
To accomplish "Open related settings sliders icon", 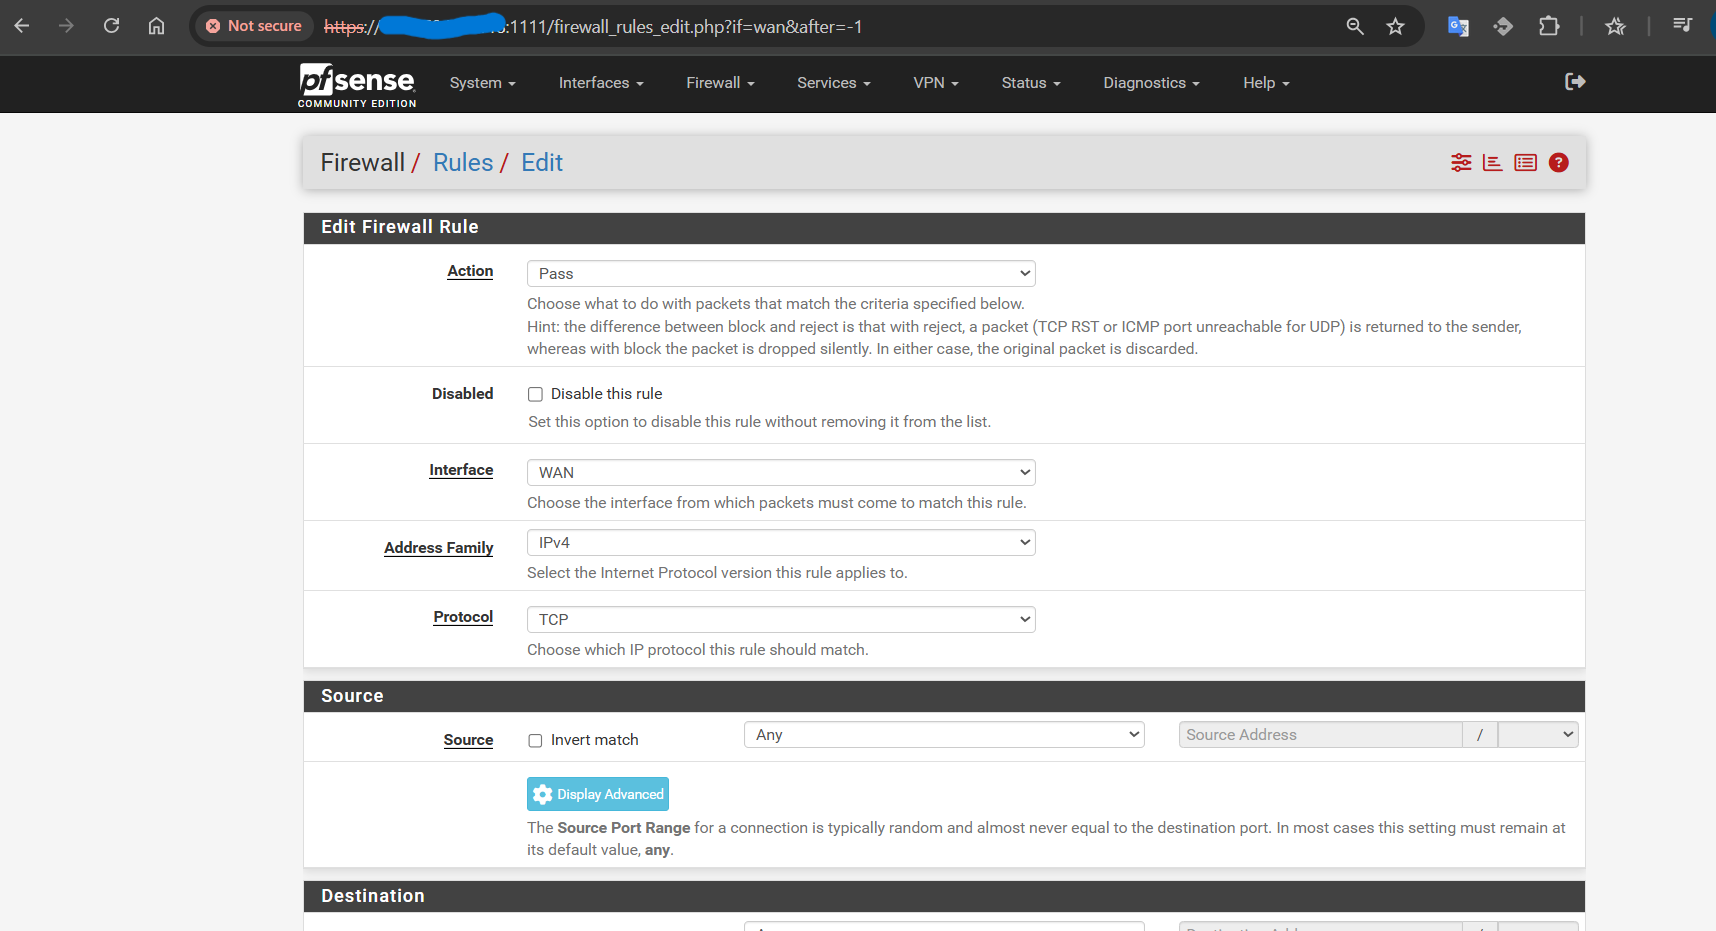I will click(1461, 163).
